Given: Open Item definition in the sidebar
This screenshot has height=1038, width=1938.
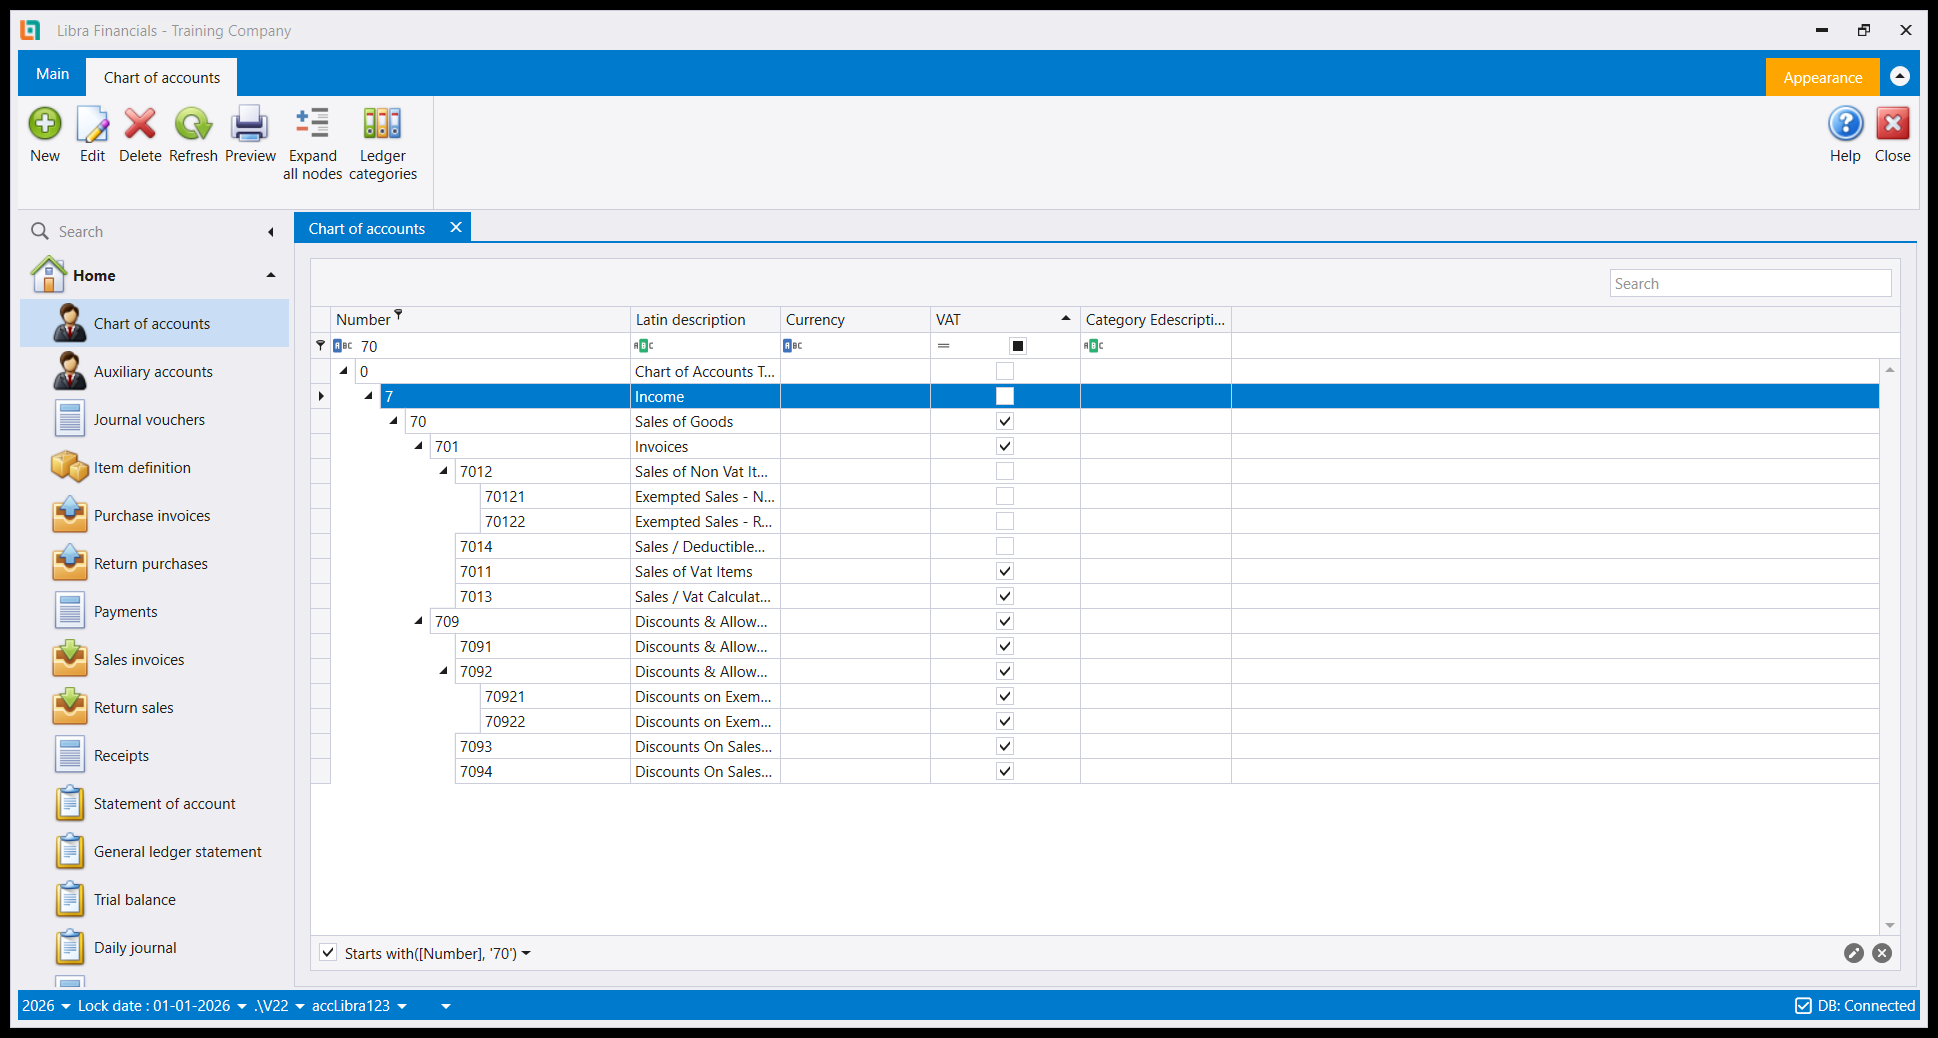Looking at the screenshot, I should pyautogui.click(x=154, y=468).
